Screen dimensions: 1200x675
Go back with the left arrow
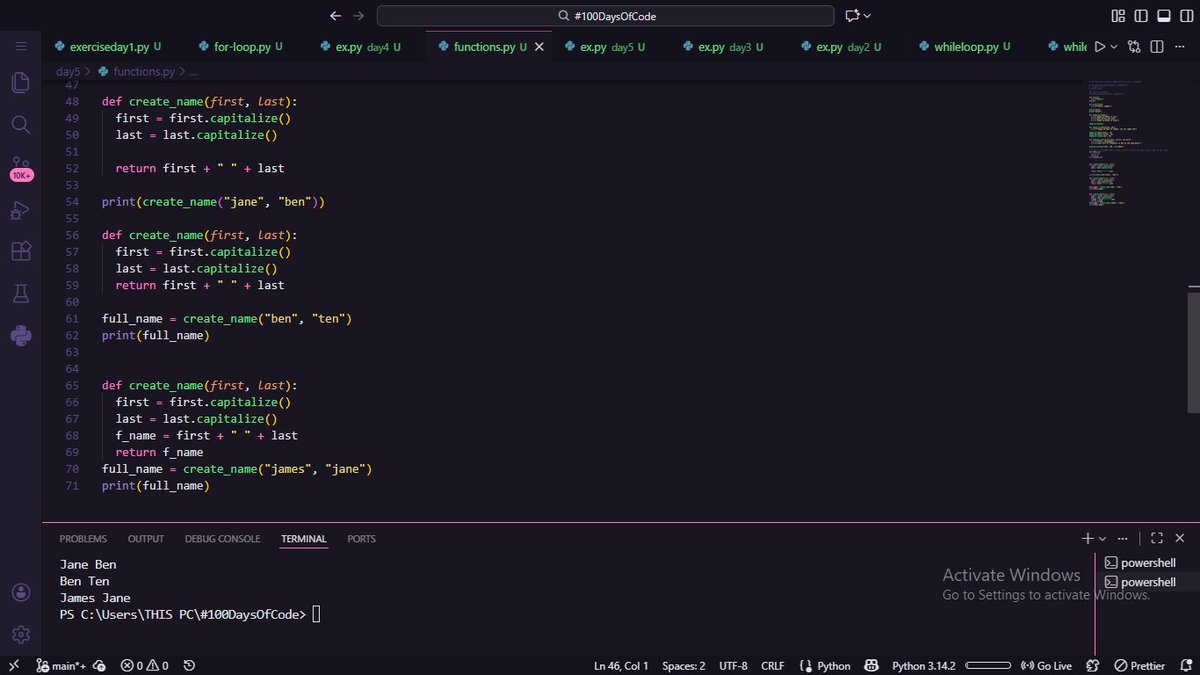[335, 16]
